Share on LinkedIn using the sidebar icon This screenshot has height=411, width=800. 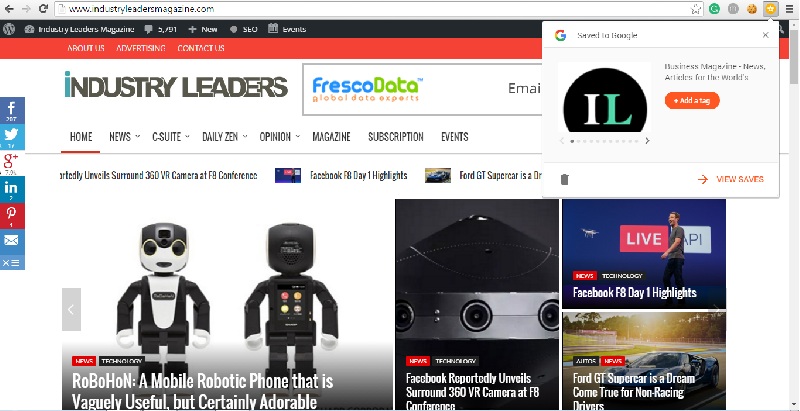pos(12,190)
